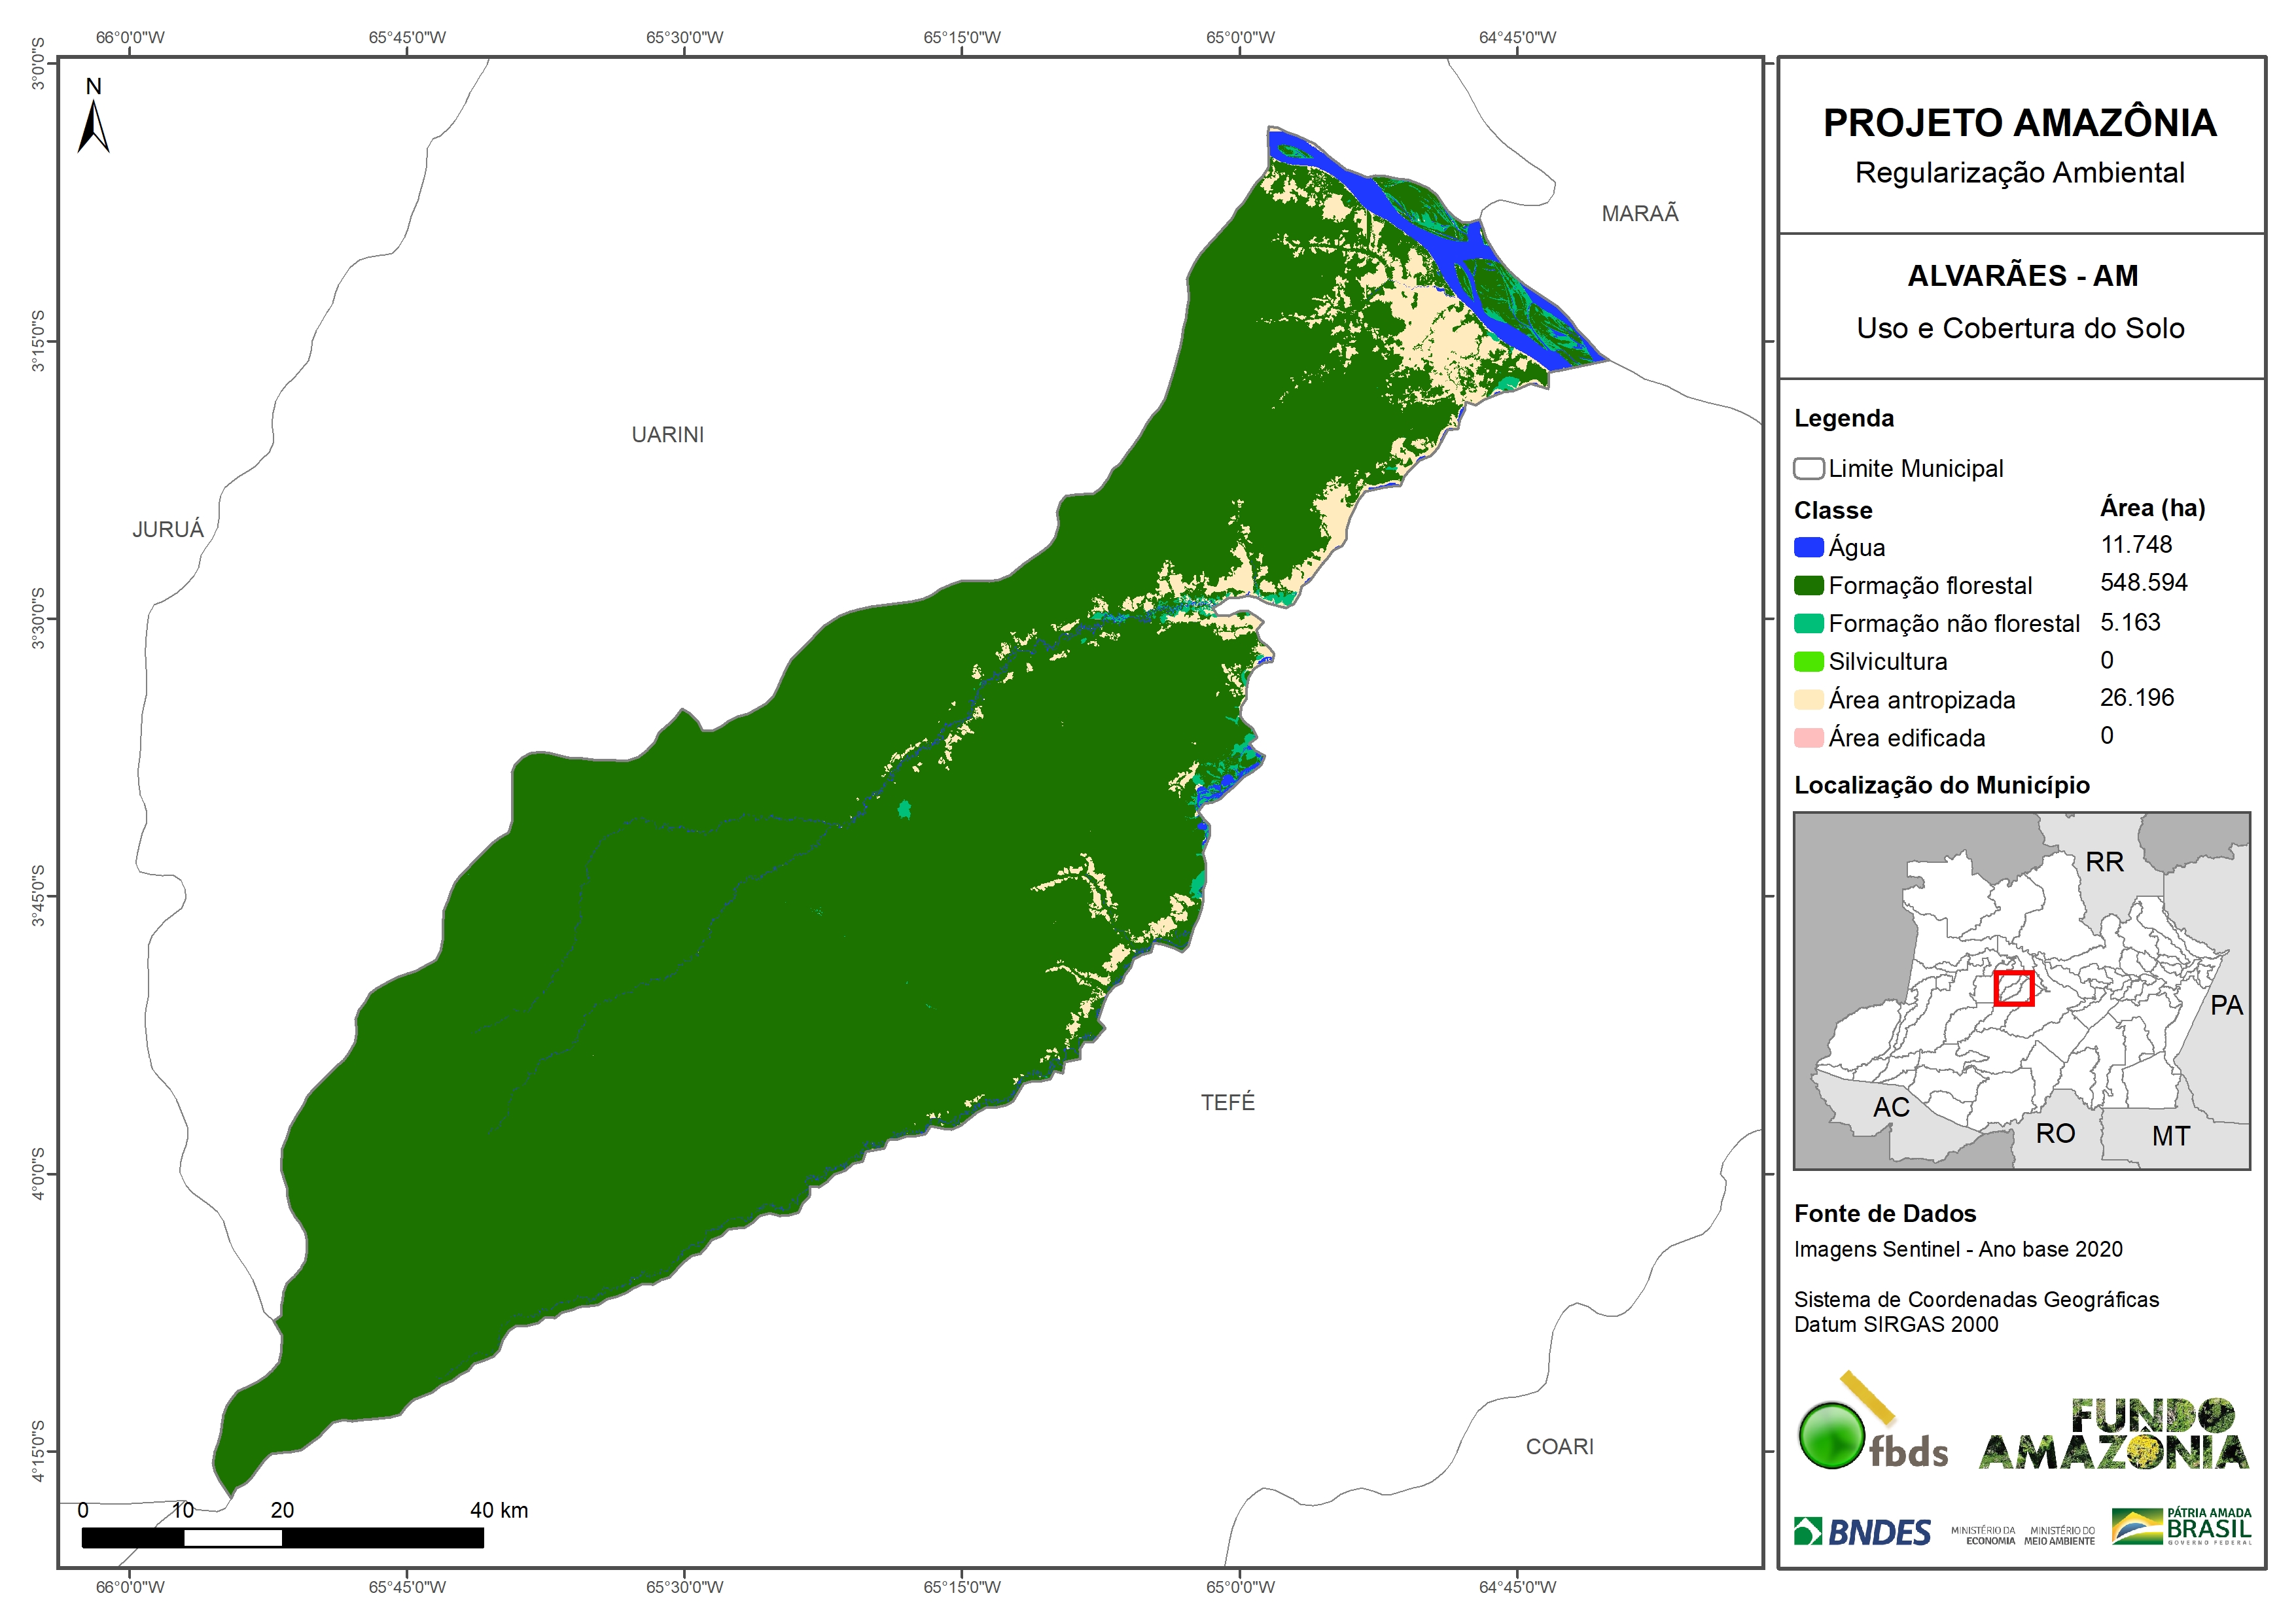Click the BNDES logo

[x=1862, y=1532]
